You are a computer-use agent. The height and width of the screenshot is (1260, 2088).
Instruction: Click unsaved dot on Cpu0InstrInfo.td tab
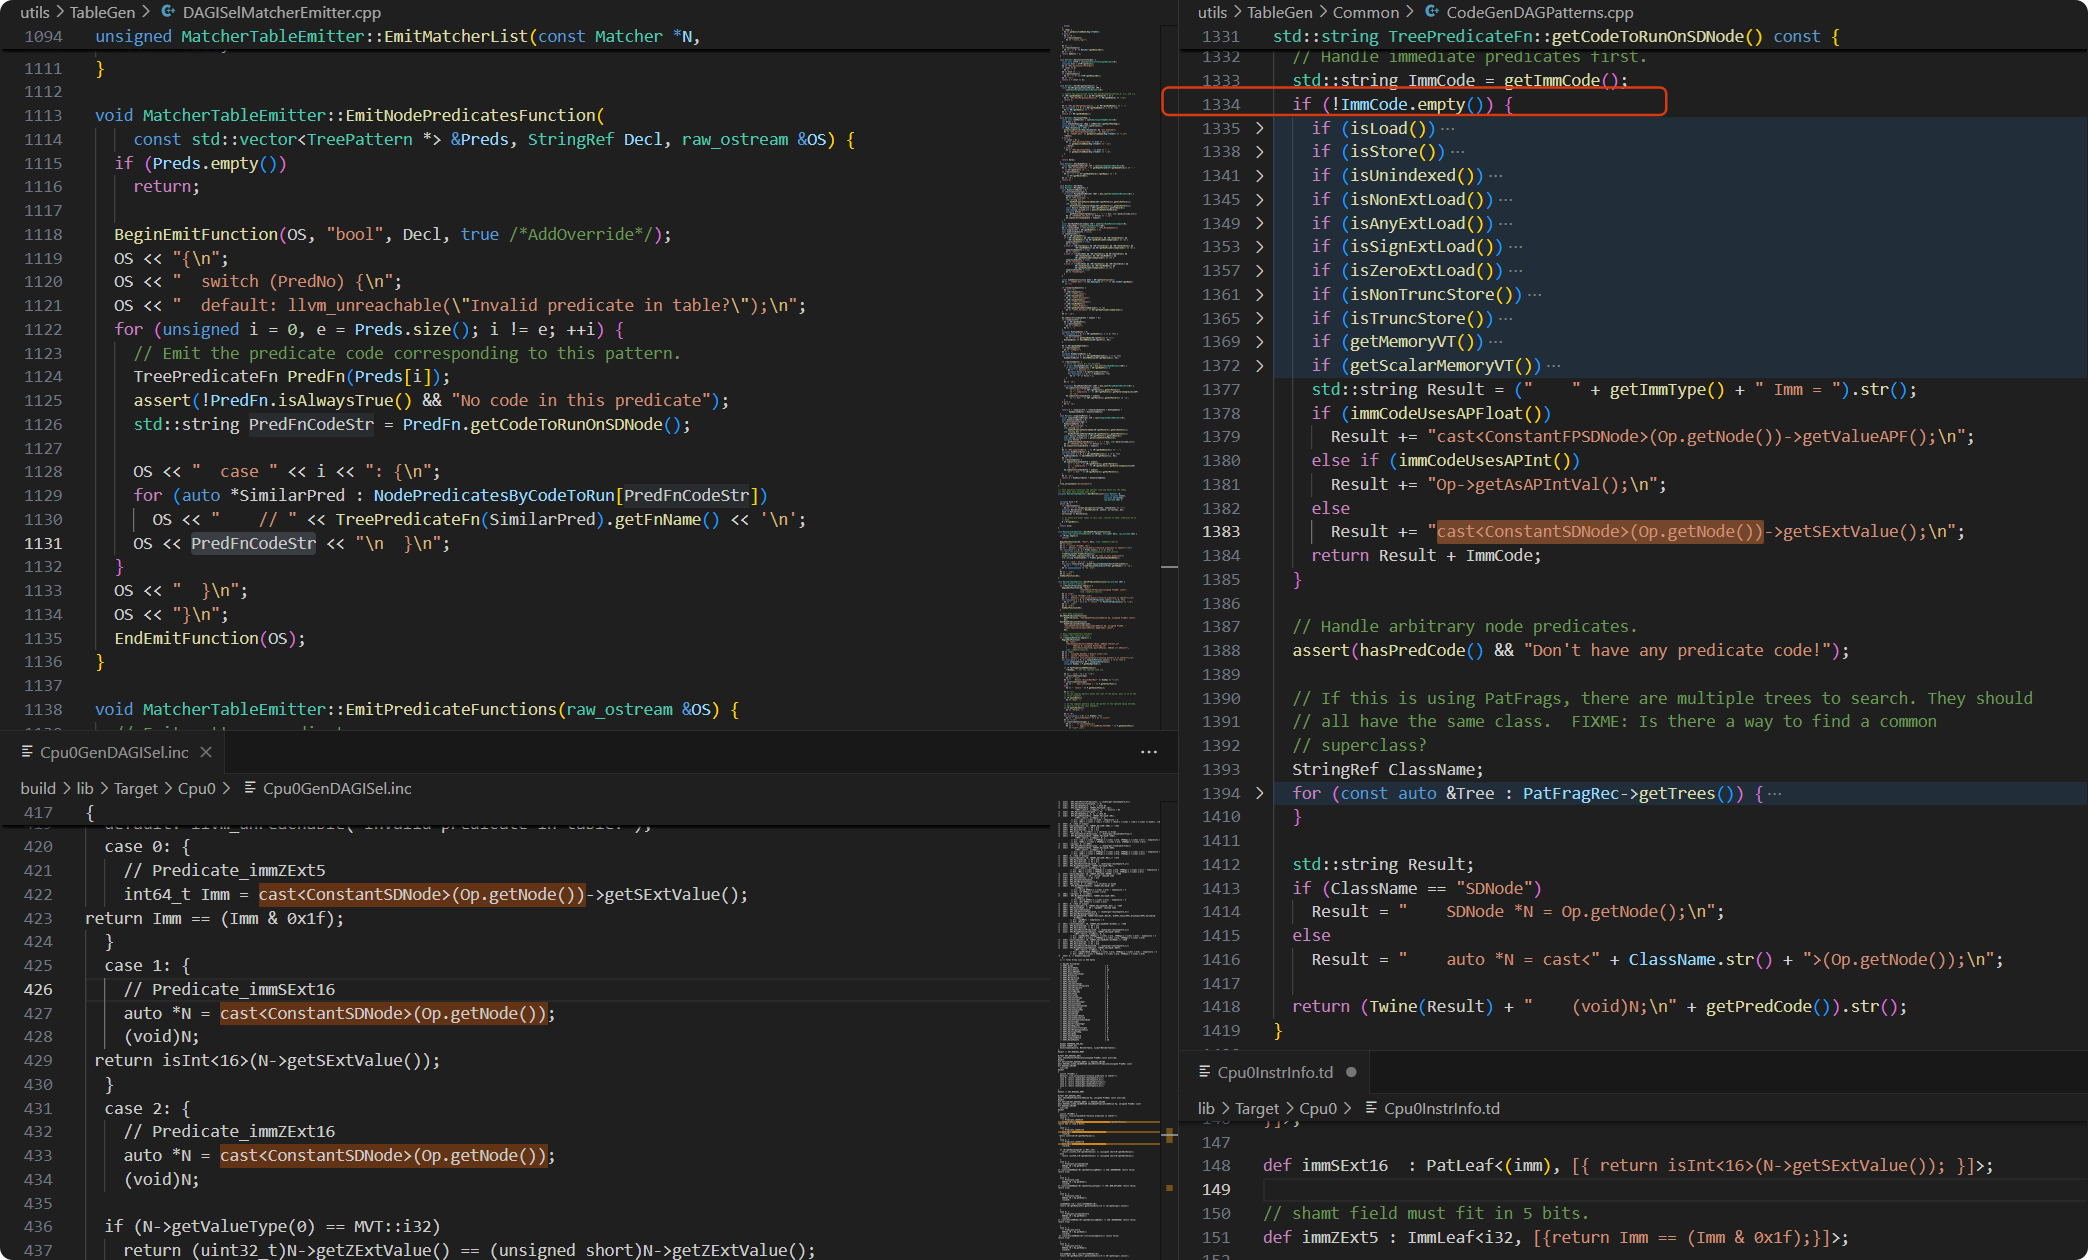1351,1072
